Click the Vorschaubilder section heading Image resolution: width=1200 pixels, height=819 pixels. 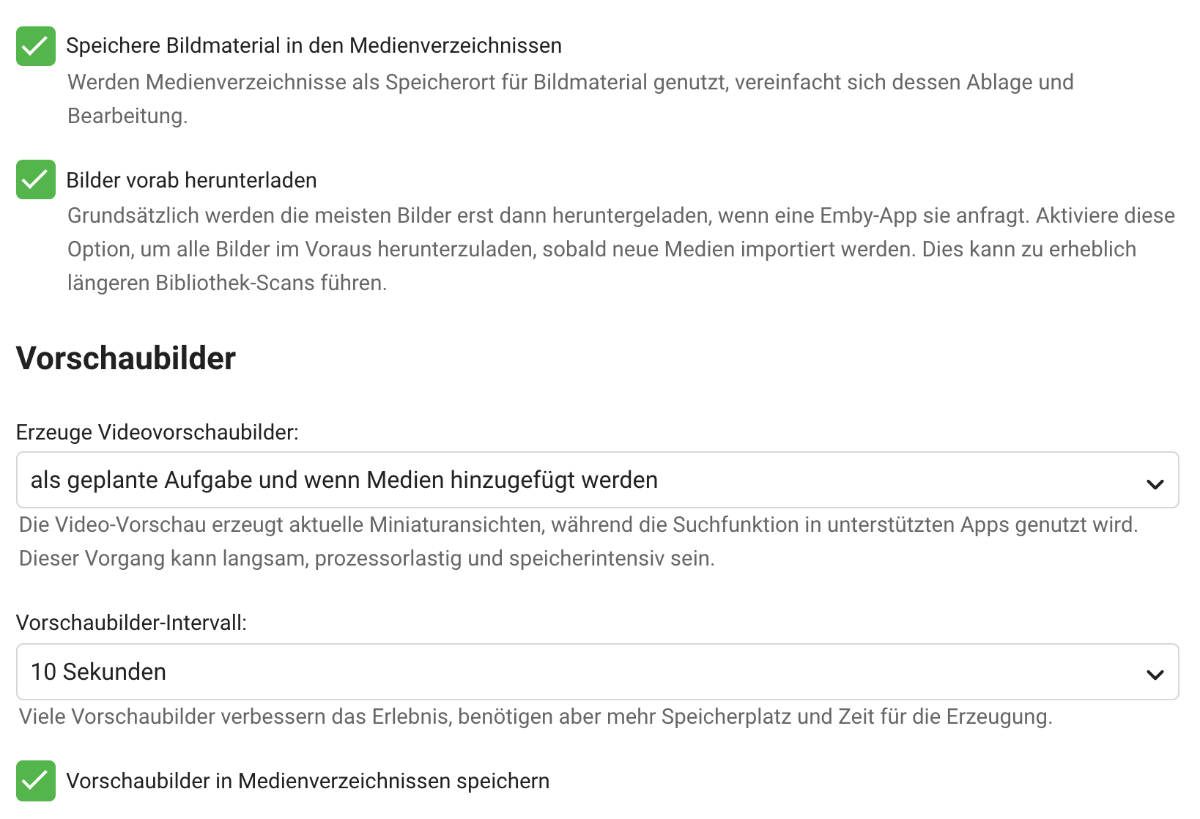125,359
